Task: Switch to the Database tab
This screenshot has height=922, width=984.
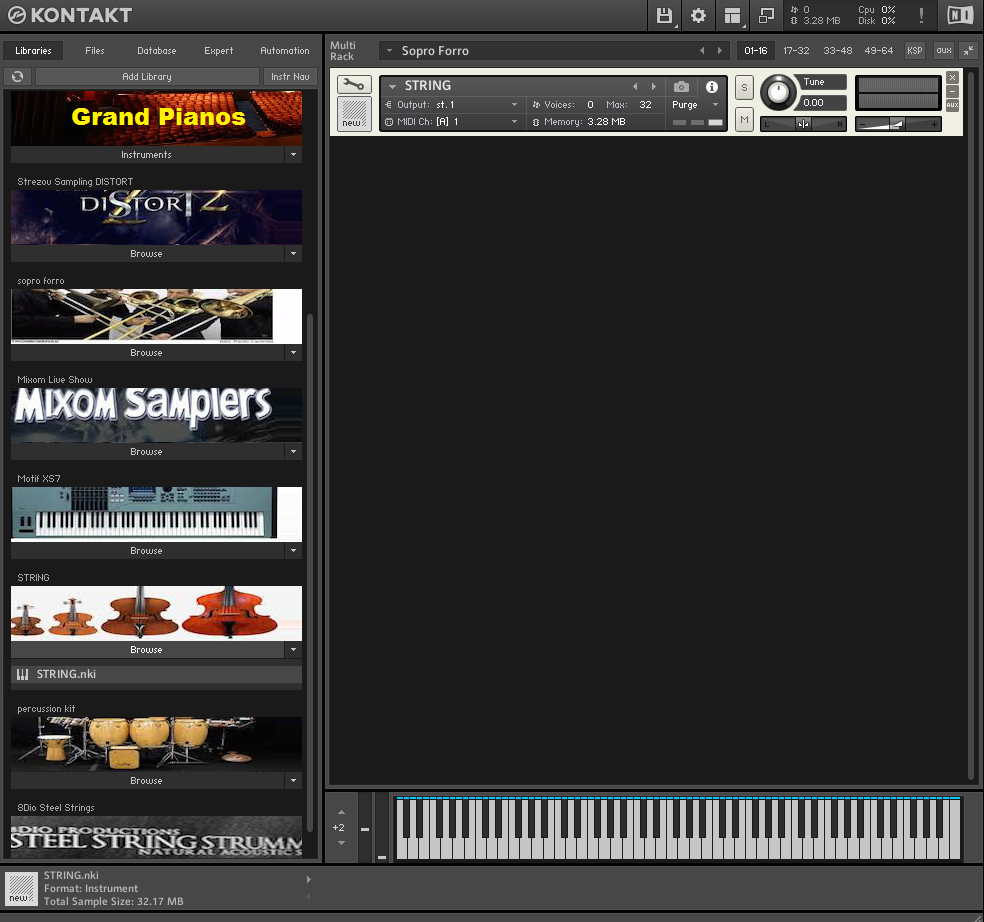Action: coord(157,51)
